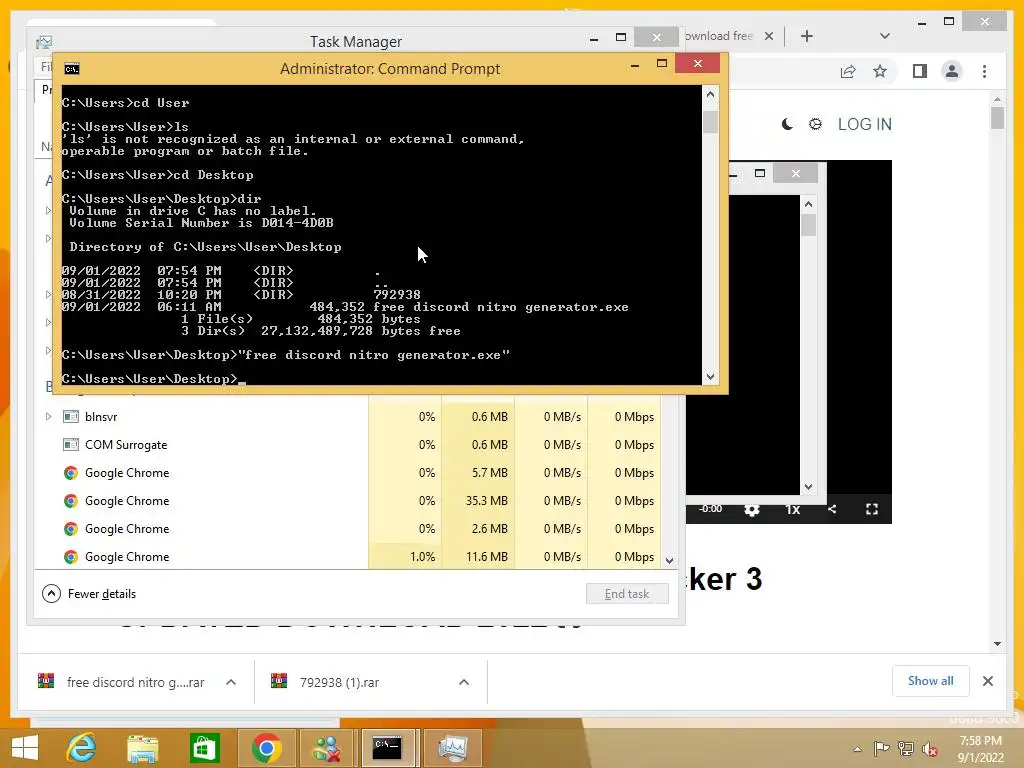The image size is (1024, 768).
Task: Launch Windows Store from the taskbar
Action: [204, 748]
